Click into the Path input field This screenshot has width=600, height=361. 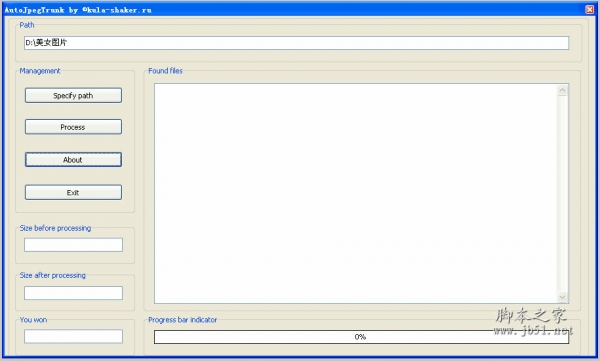tap(296, 43)
